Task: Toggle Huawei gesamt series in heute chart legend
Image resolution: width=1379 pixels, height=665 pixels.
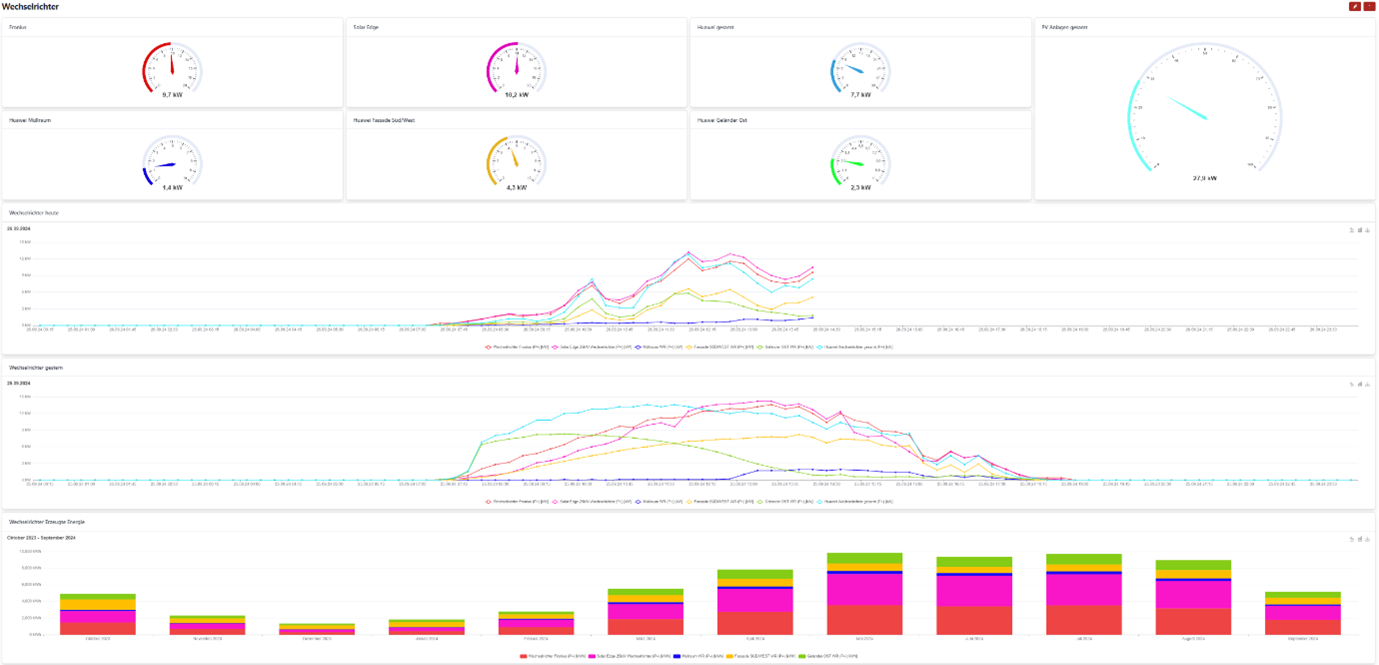Action: [x=857, y=347]
